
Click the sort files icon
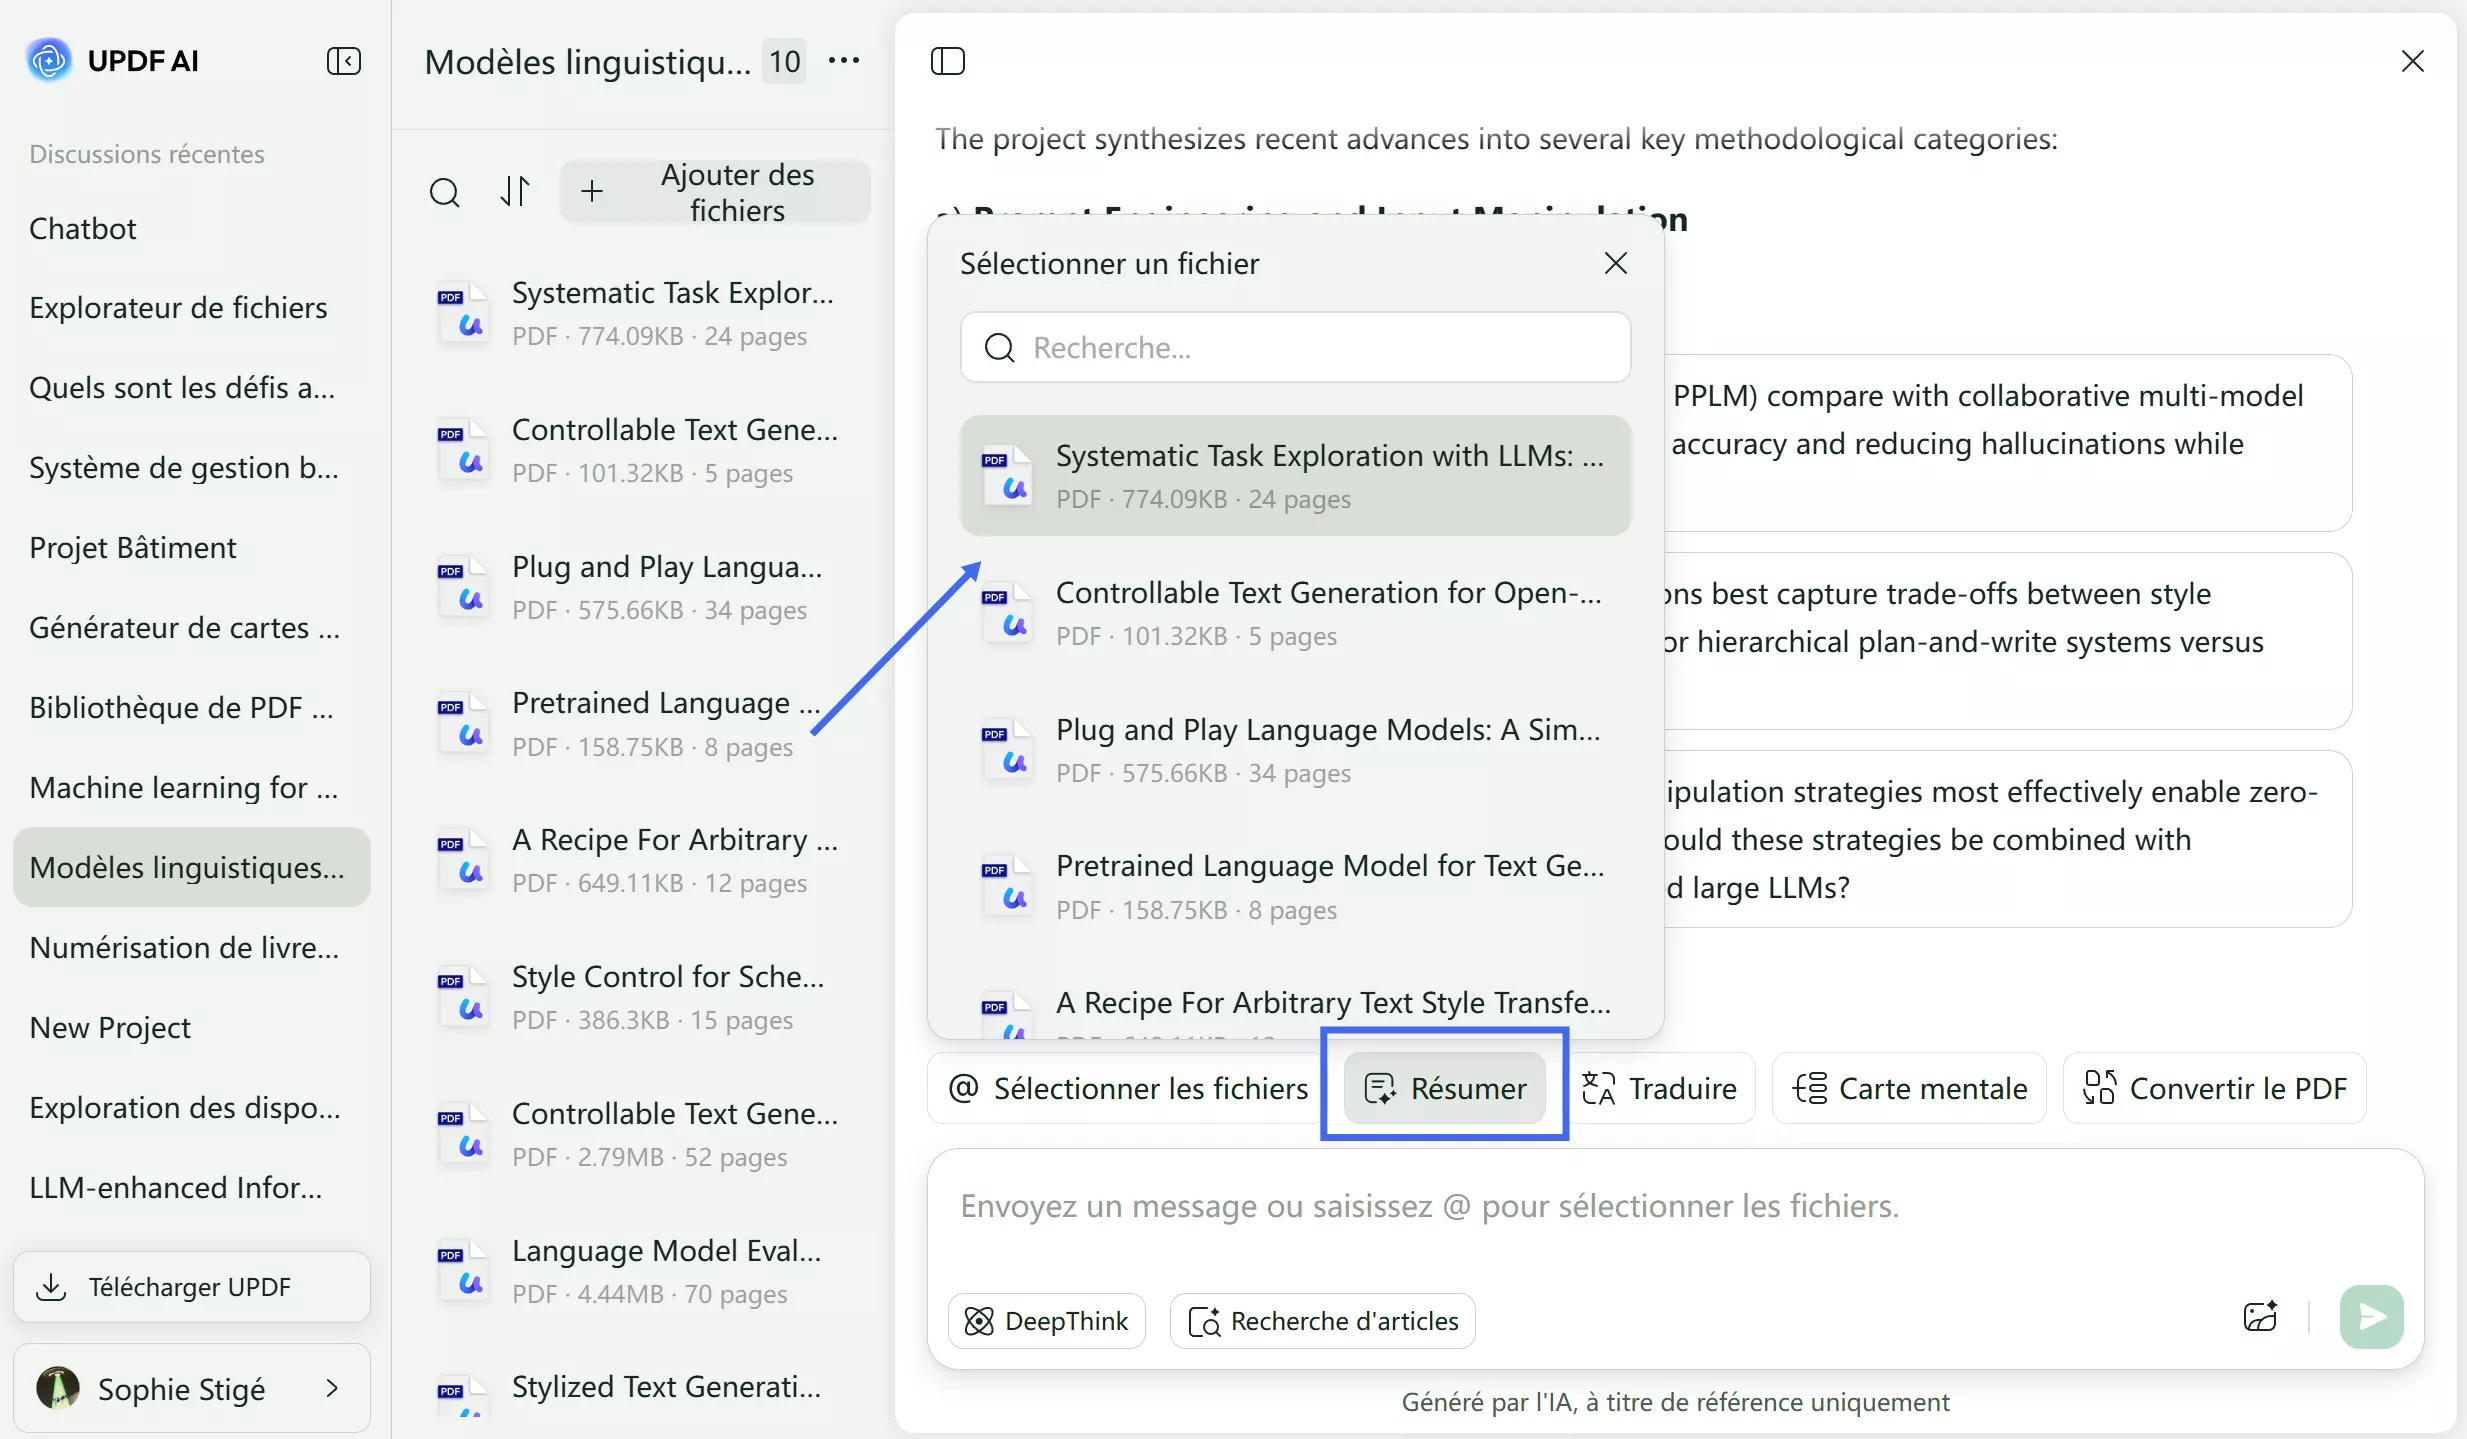click(x=515, y=191)
